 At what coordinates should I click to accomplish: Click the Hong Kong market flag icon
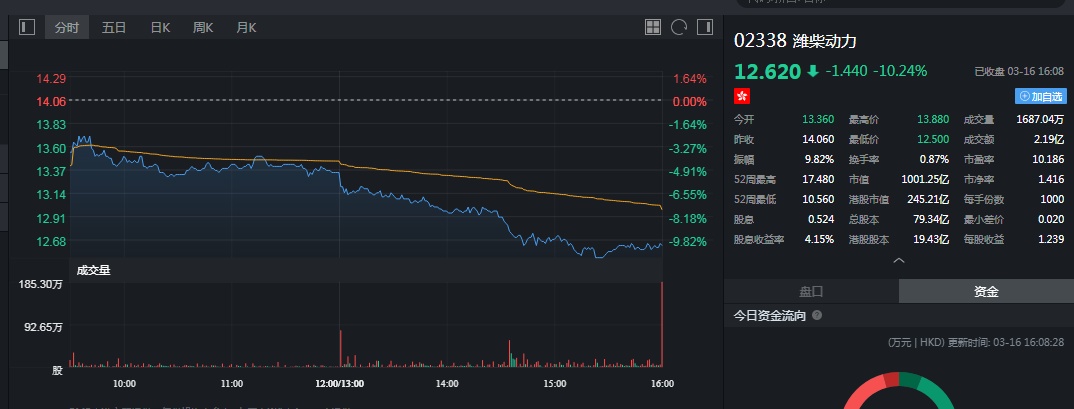click(x=742, y=96)
